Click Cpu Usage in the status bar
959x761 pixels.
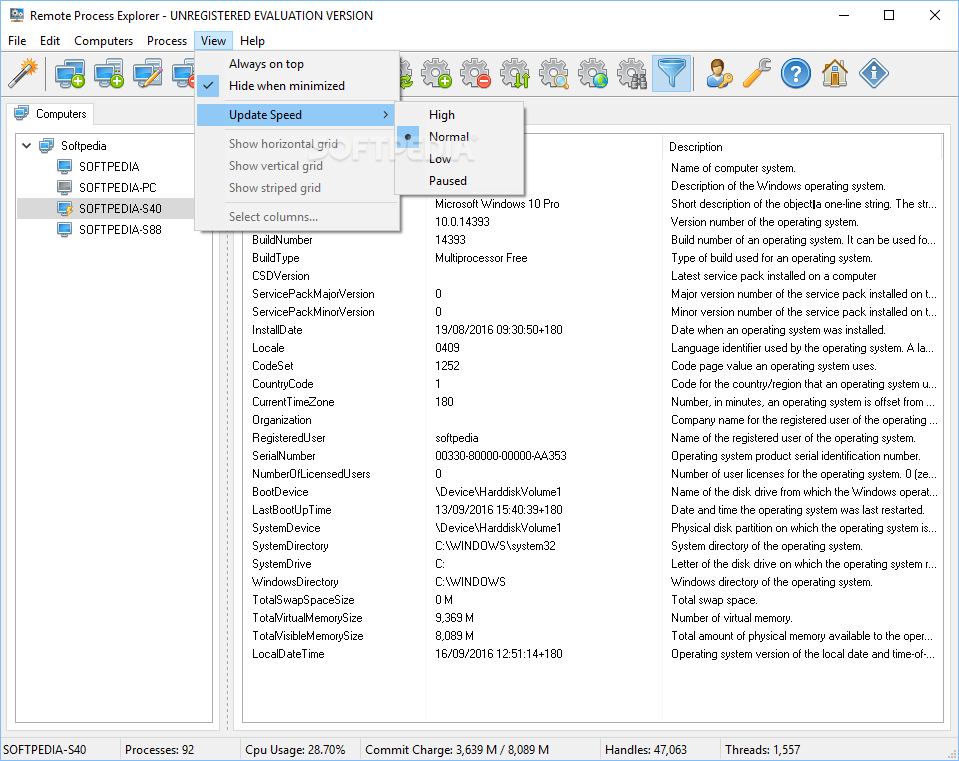click(295, 749)
